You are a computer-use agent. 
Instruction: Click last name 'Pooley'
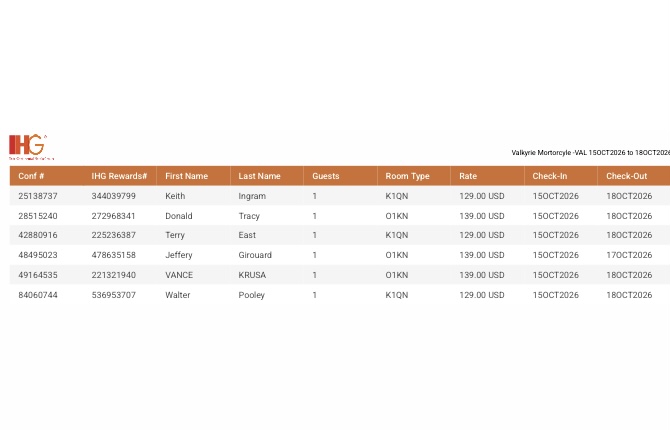point(252,295)
